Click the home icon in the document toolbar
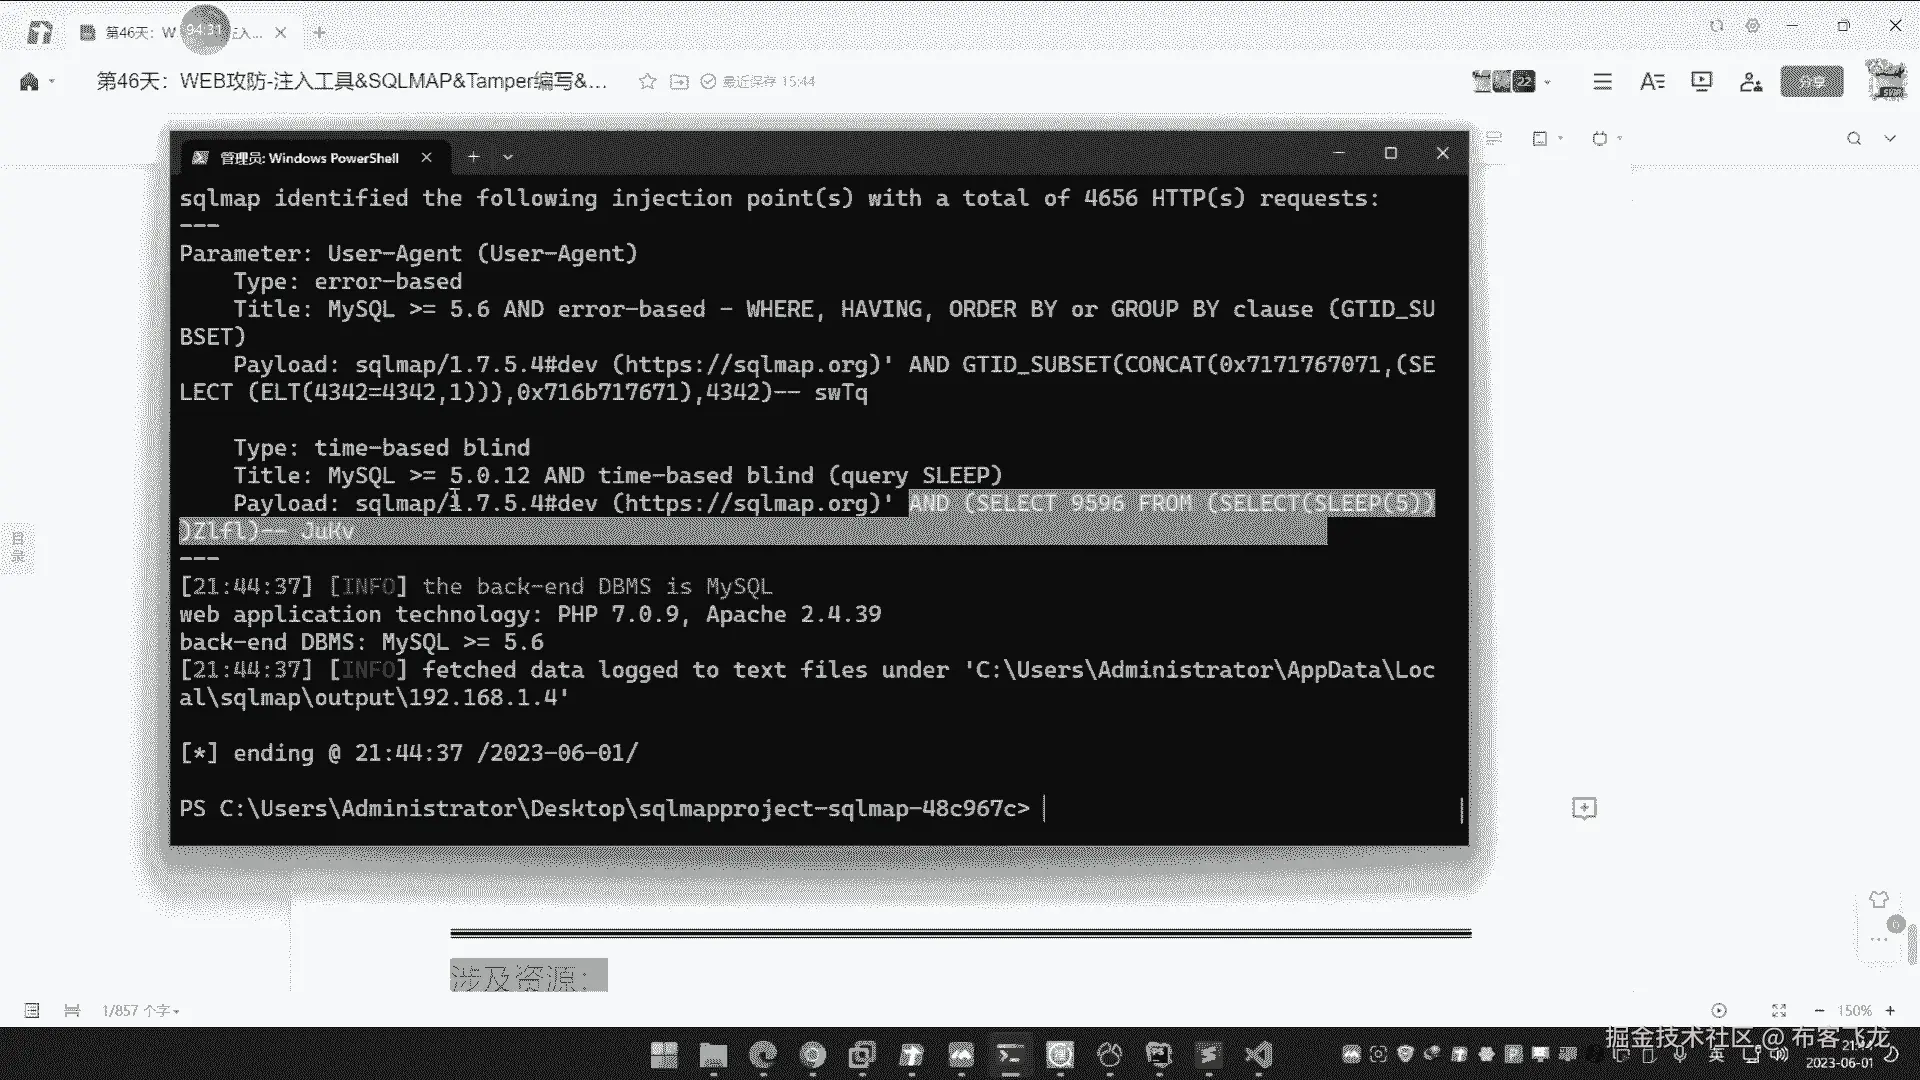This screenshot has height=1080, width=1920. (x=29, y=82)
